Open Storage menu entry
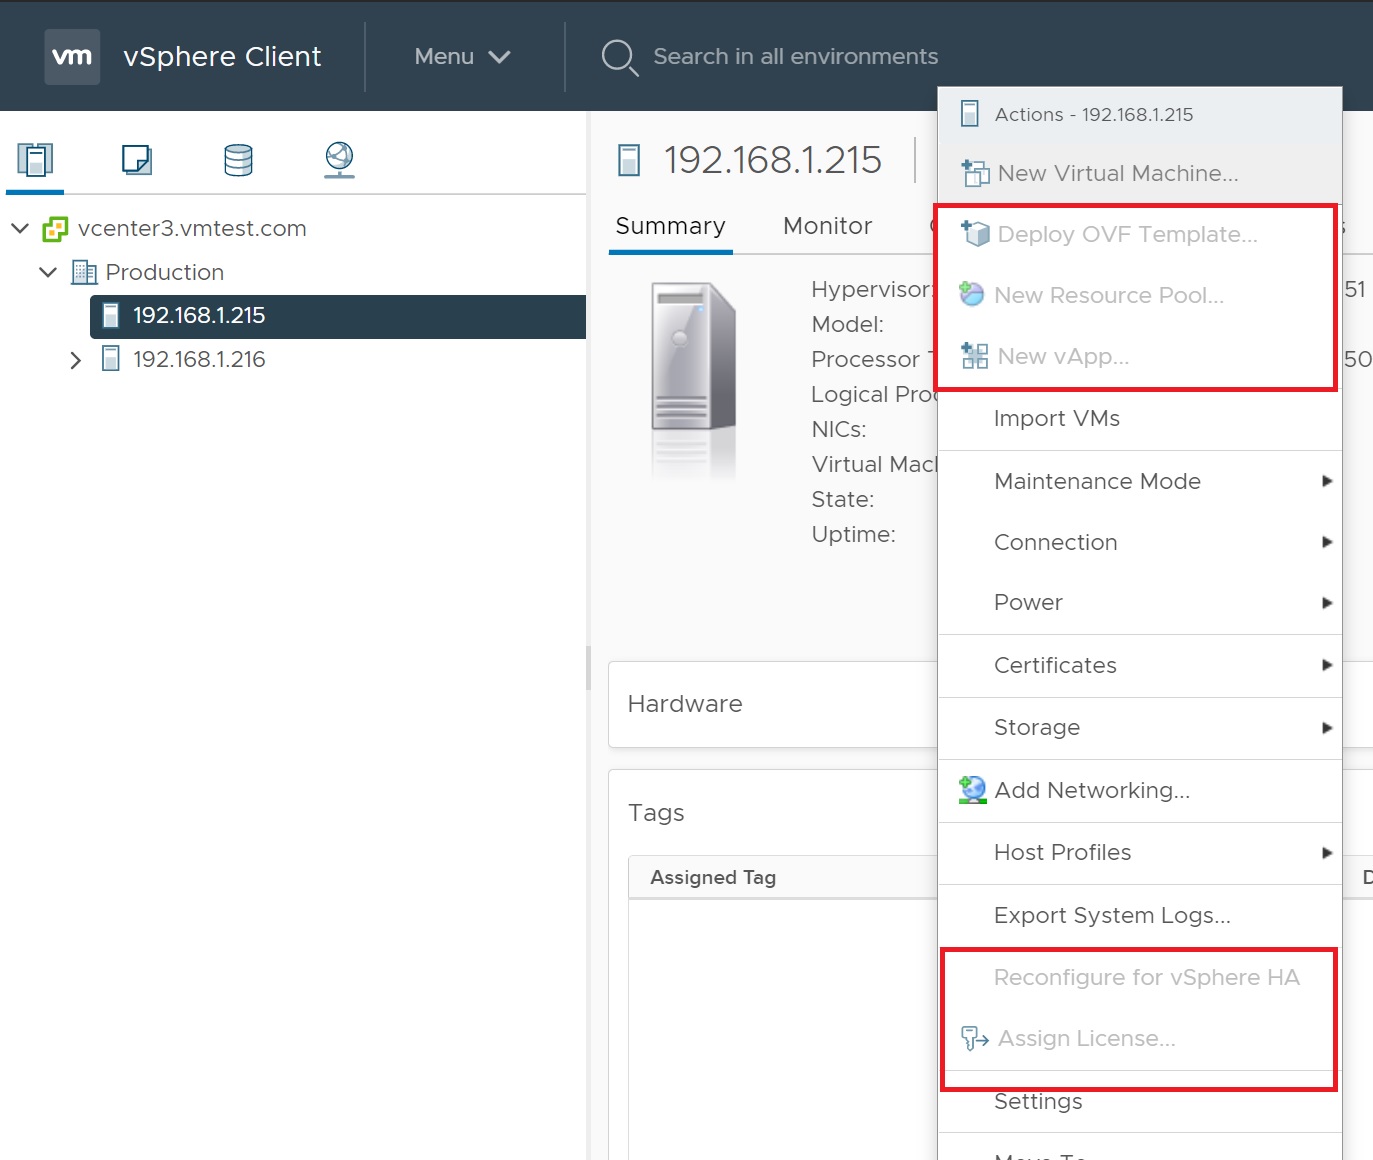Screen dimensions: 1373x1160 (x=1140, y=728)
